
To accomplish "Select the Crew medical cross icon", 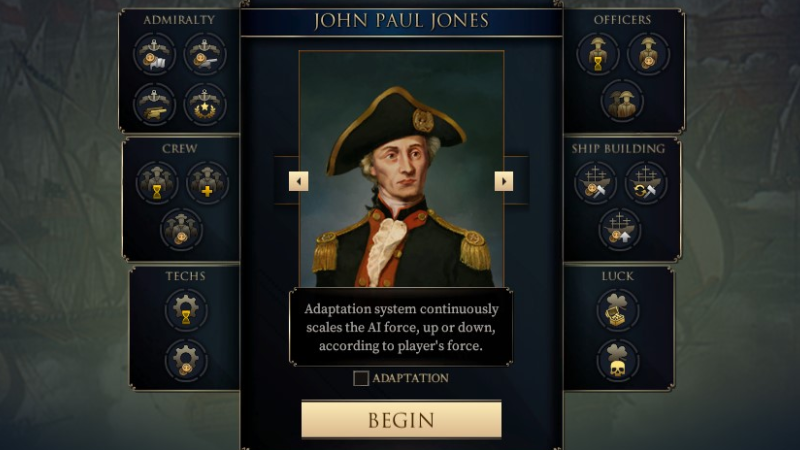I will coord(207,183).
